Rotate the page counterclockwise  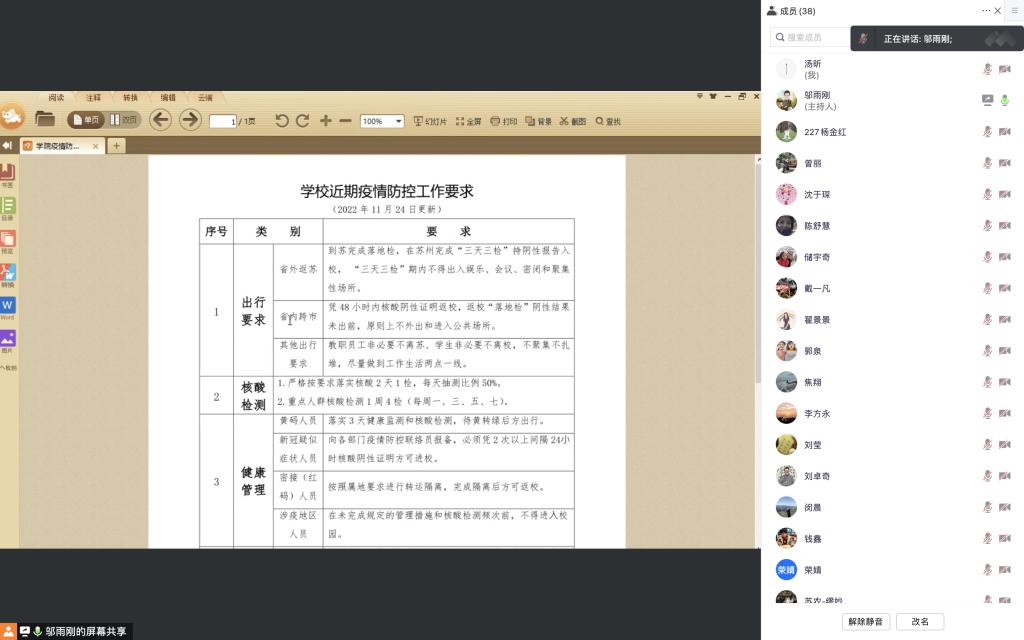pos(281,121)
